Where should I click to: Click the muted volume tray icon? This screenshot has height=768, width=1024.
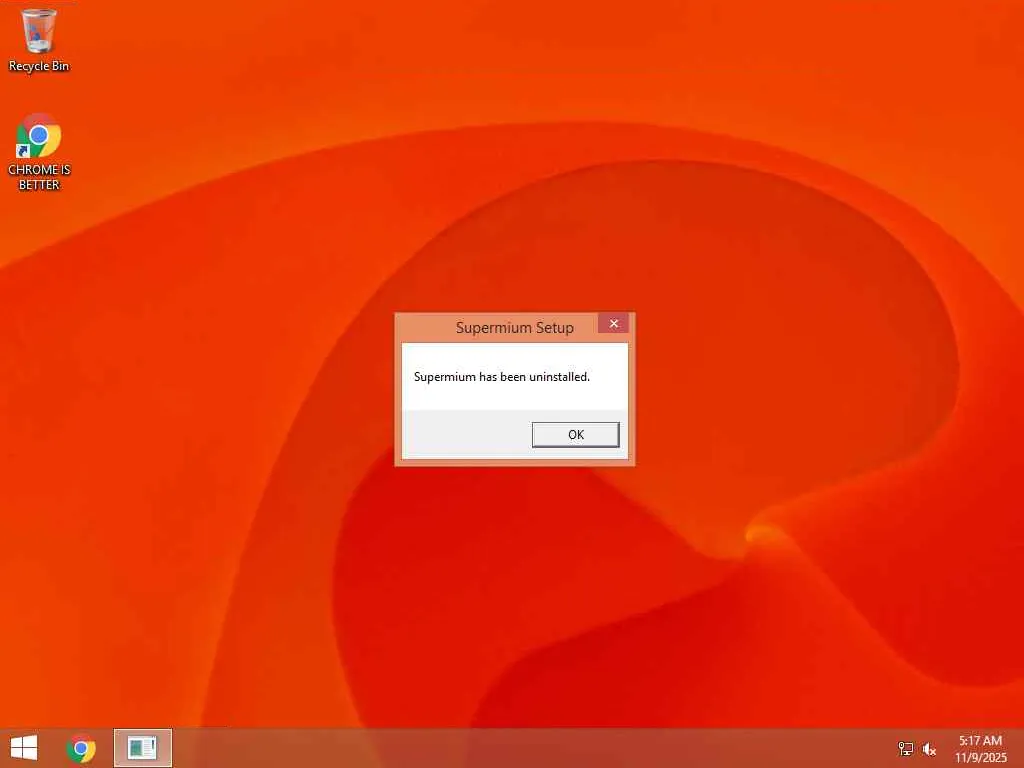coord(929,749)
